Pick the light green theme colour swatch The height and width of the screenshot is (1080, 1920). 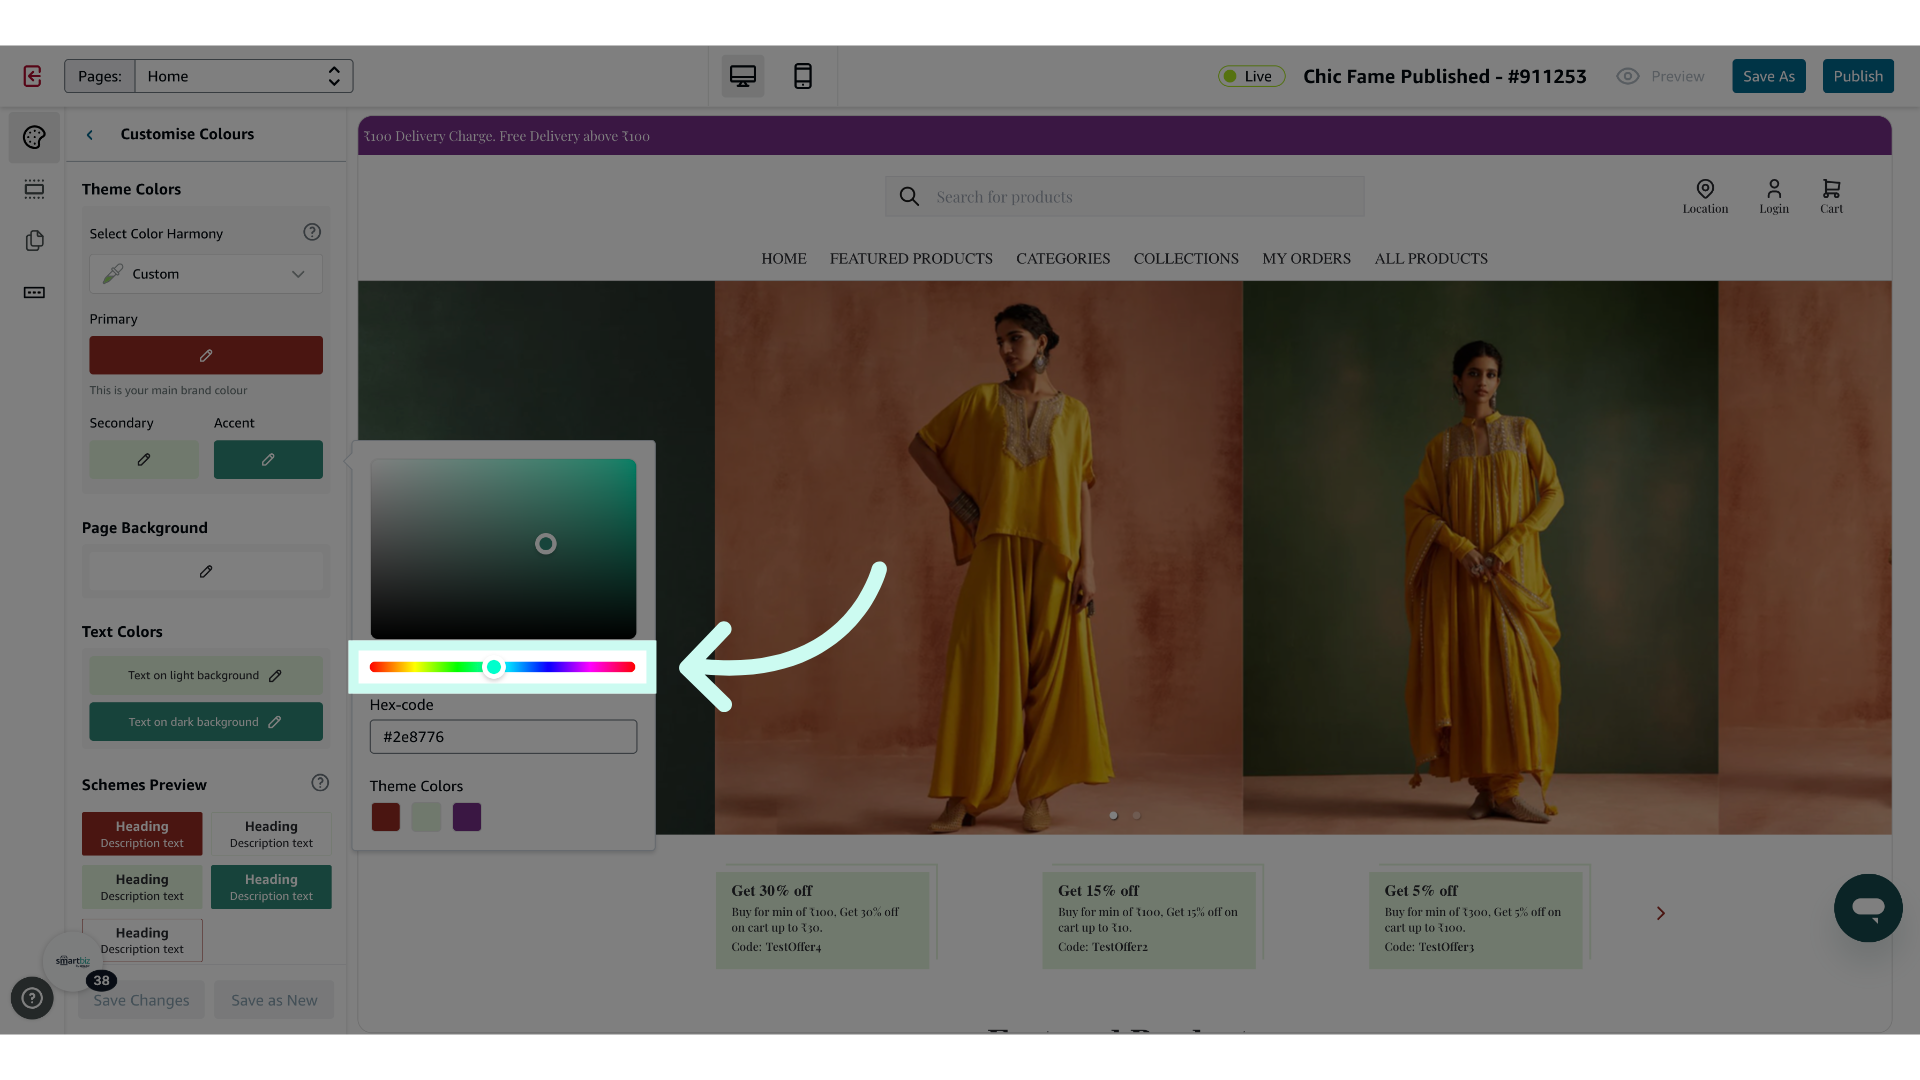click(x=426, y=817)
